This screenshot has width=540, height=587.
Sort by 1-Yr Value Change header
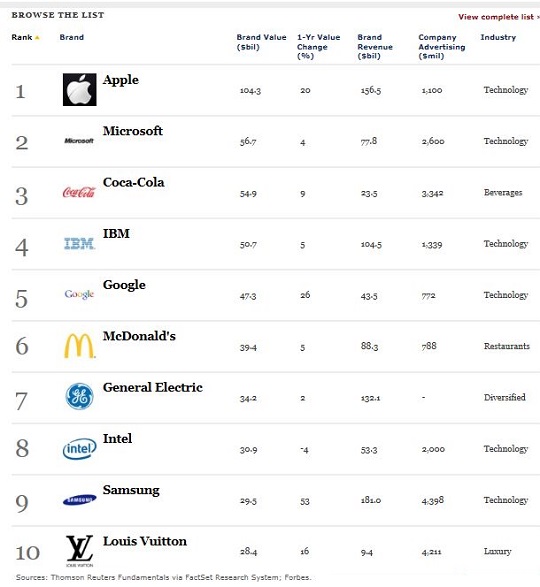(x=319, y=46)
